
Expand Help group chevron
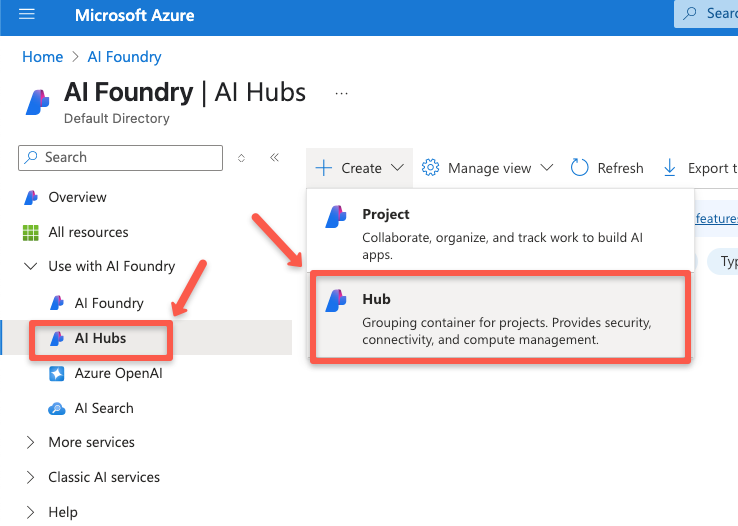point(31,512)
